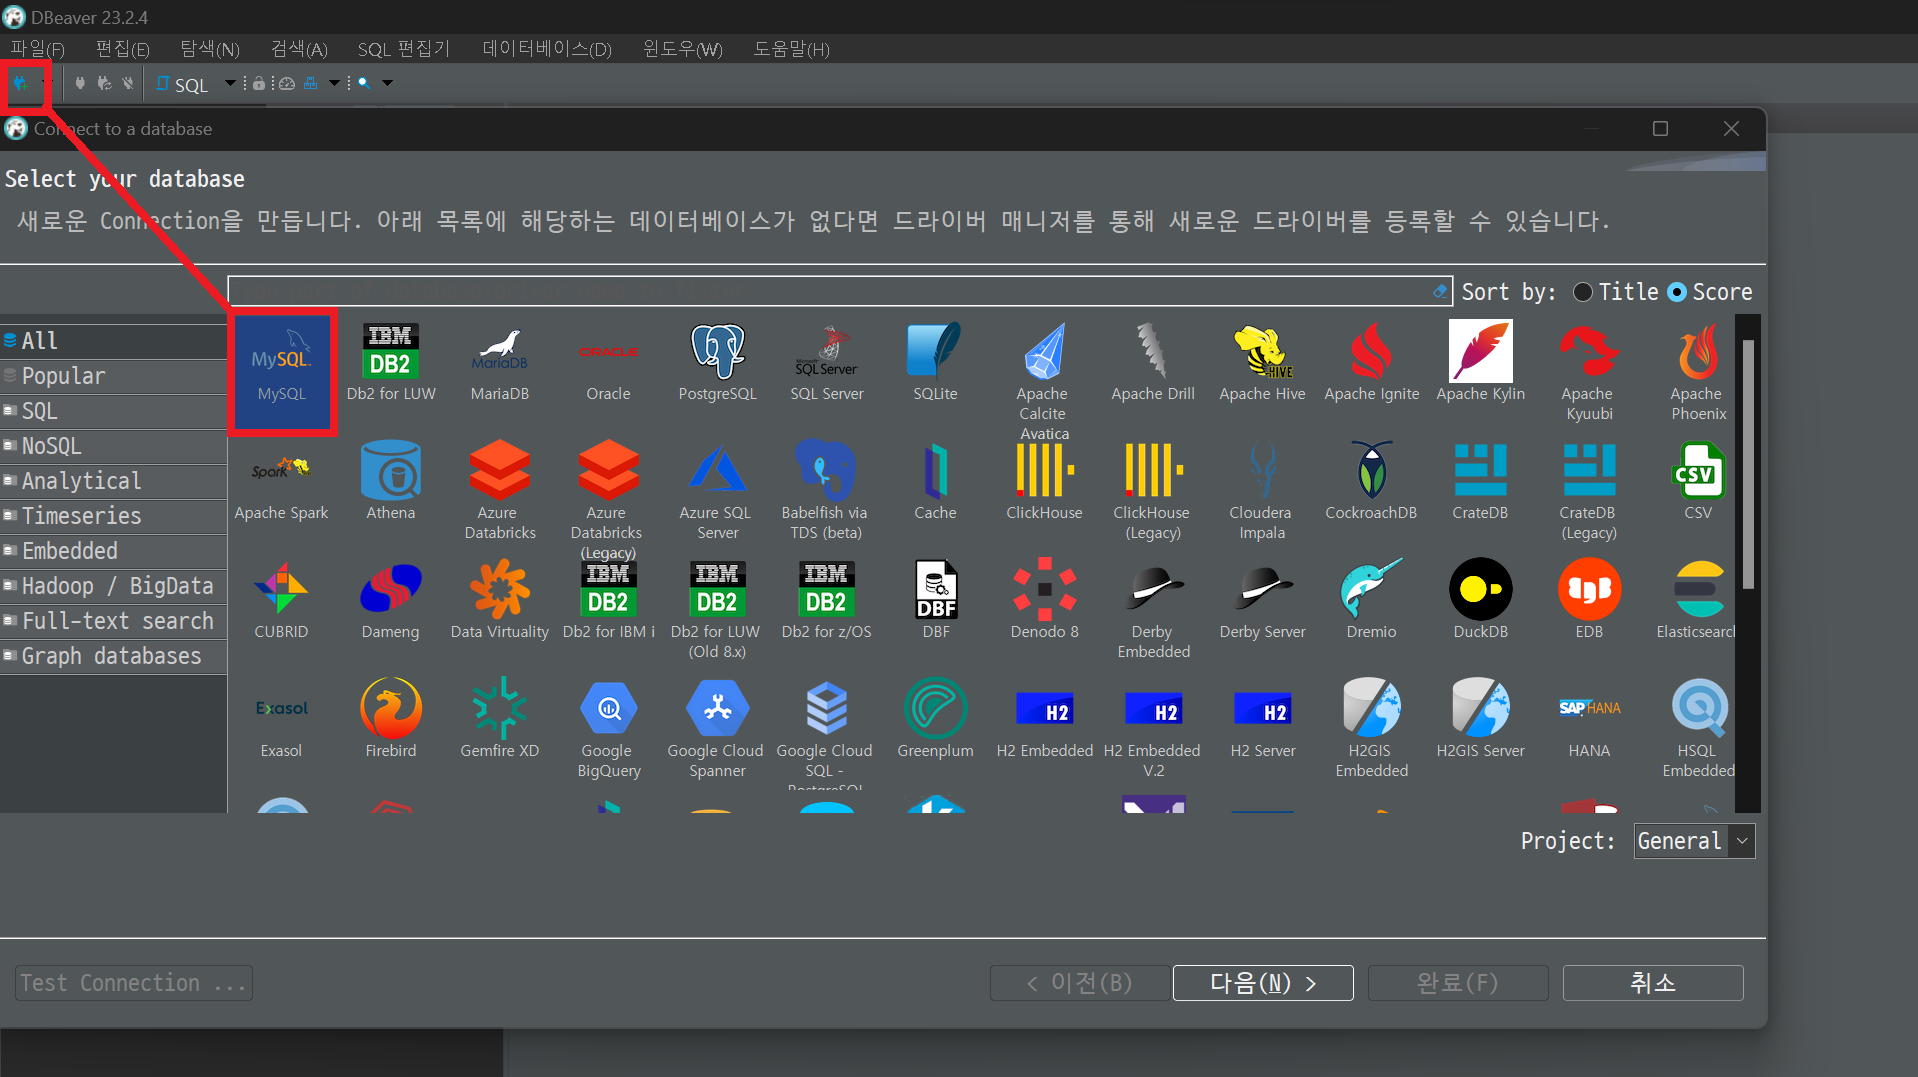
Task: Select the Greenplum driver icon
Action: point(935,719)
